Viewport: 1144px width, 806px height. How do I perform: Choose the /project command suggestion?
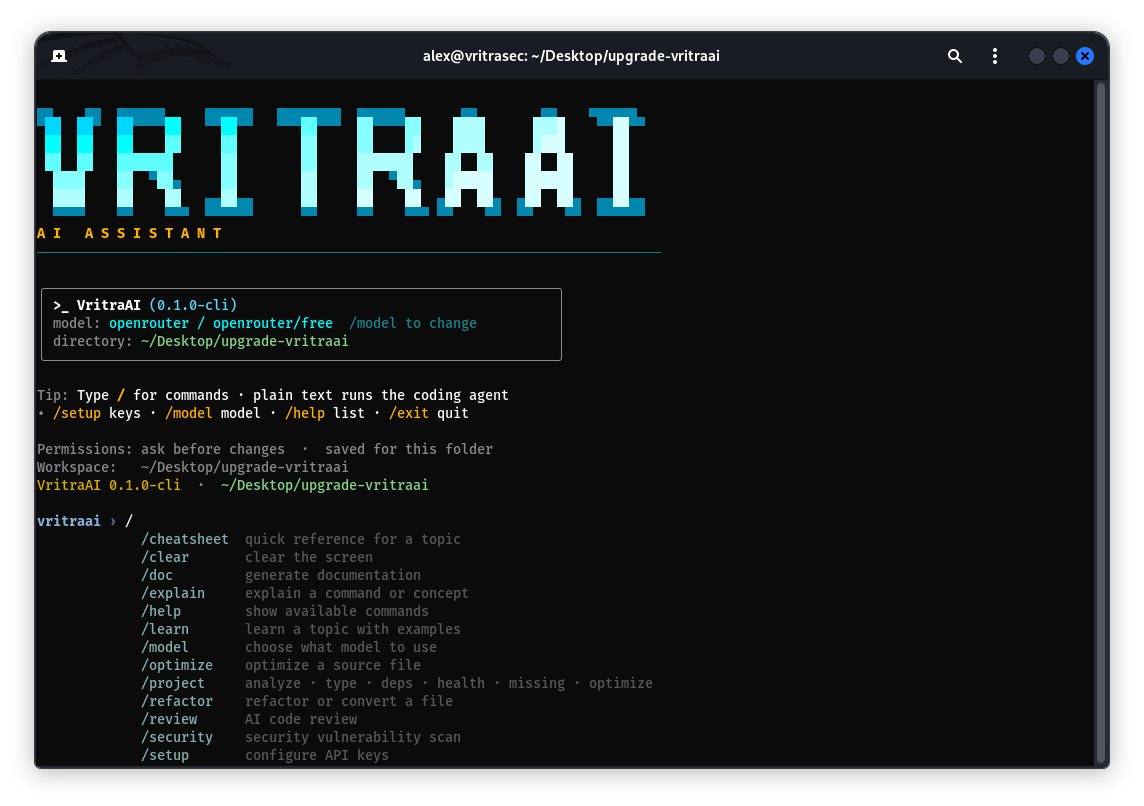[173, 683]
